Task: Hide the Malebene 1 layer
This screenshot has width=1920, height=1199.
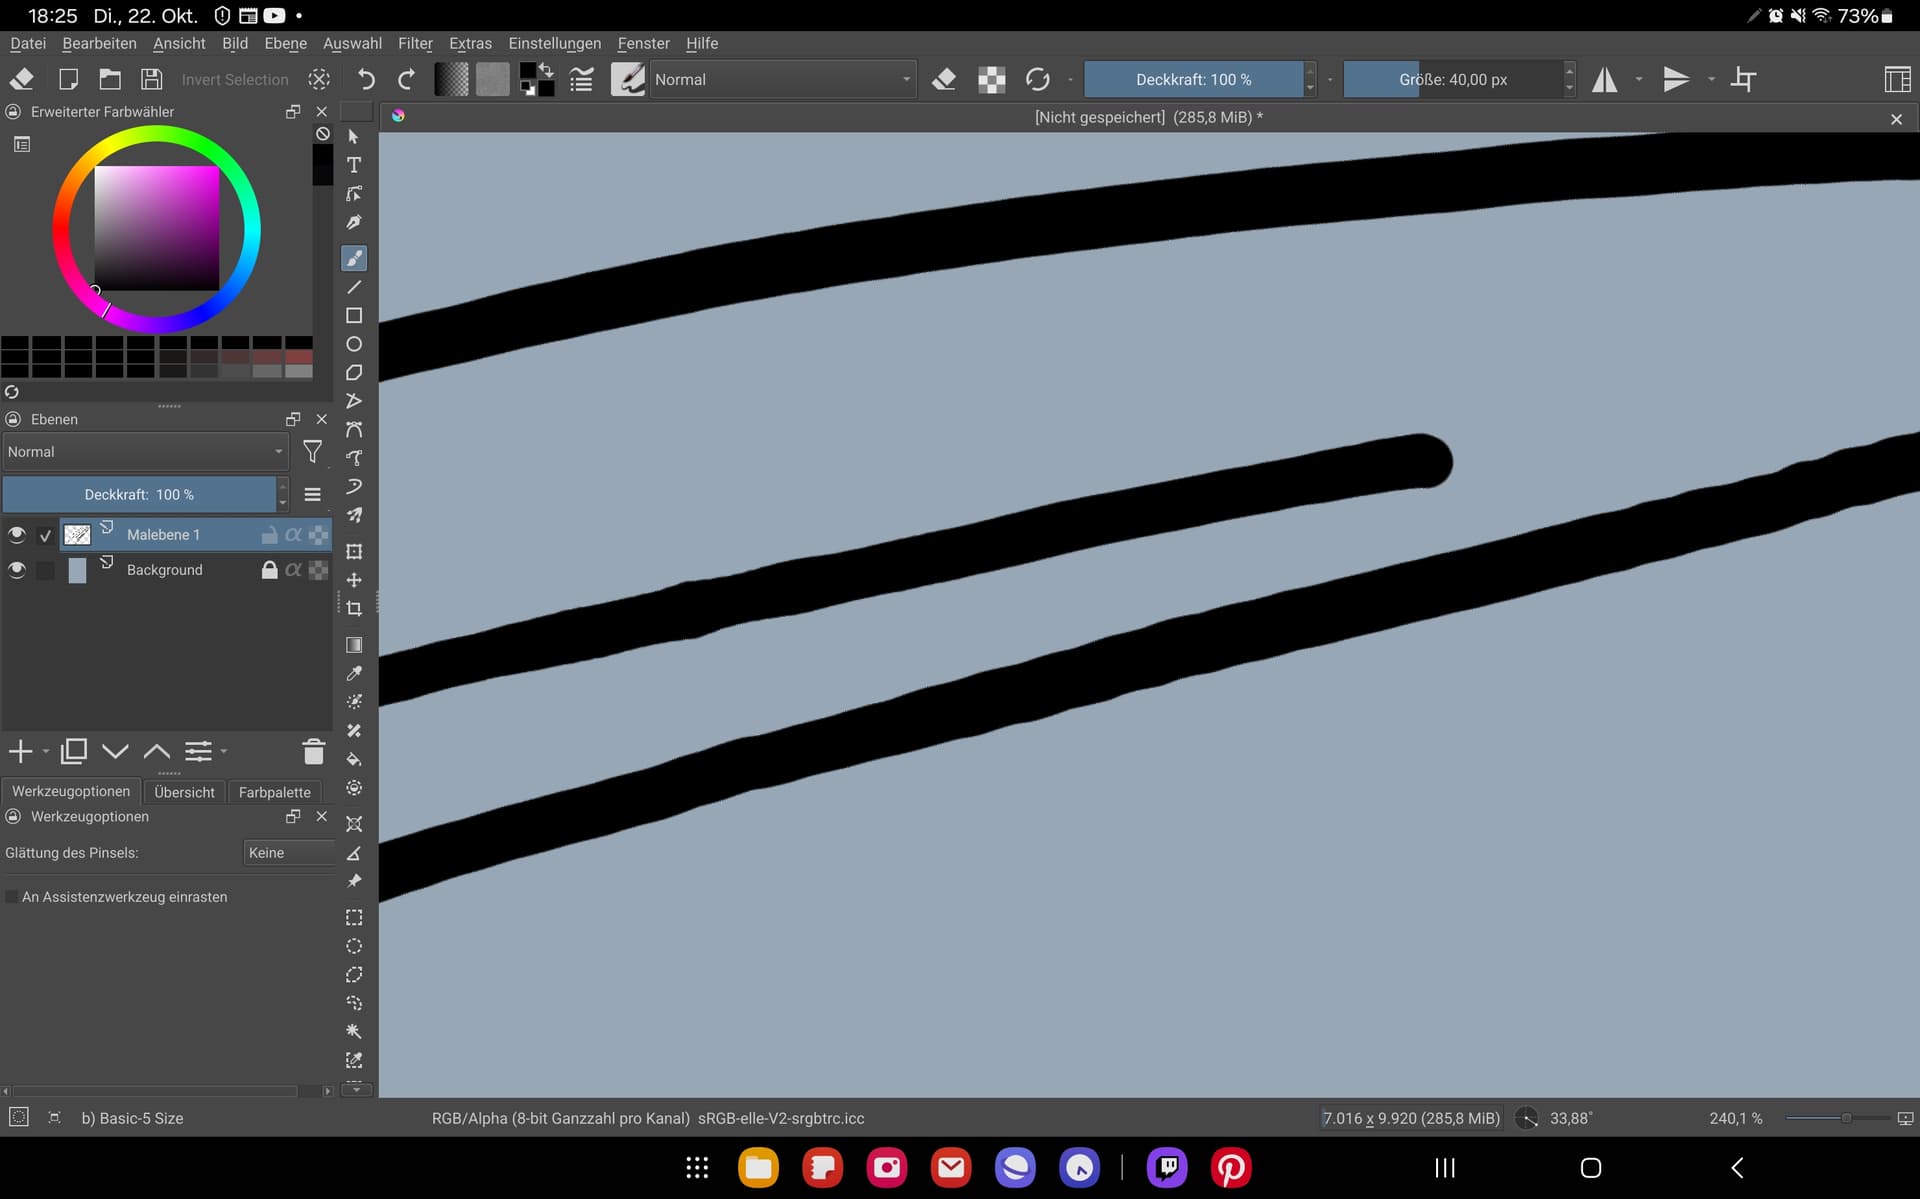Action: 17,535
